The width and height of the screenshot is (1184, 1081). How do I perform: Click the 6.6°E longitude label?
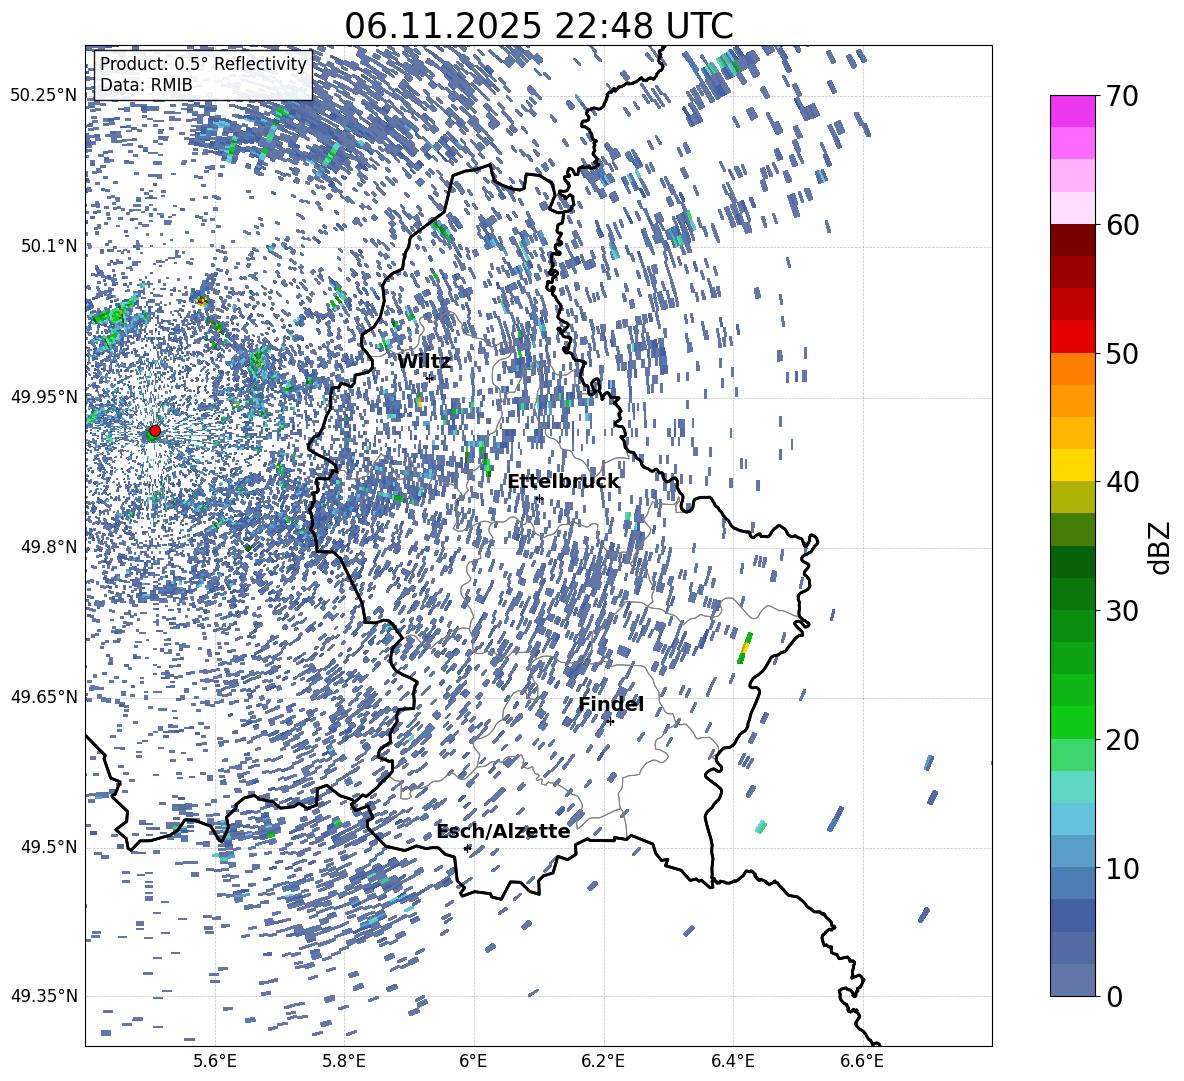point(862,1061)
